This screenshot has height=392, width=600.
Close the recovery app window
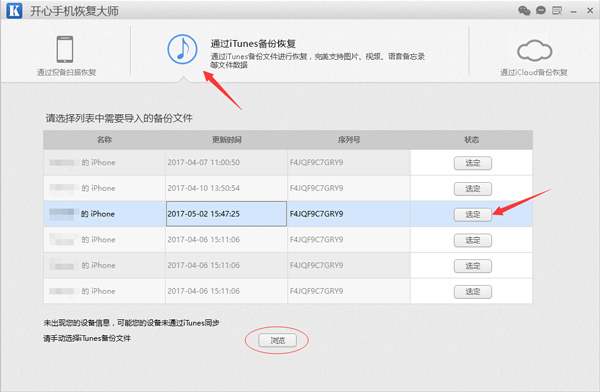pos(590,11)
